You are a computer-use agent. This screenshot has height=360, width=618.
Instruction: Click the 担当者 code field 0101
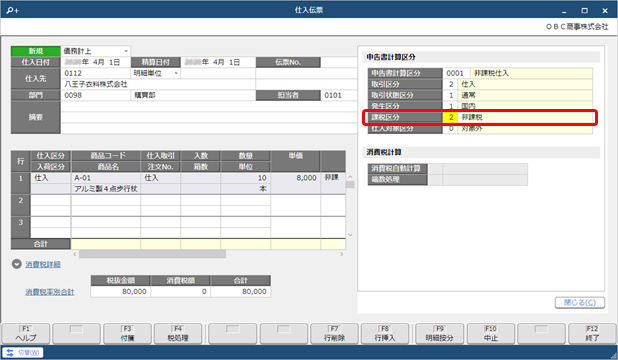339,95
